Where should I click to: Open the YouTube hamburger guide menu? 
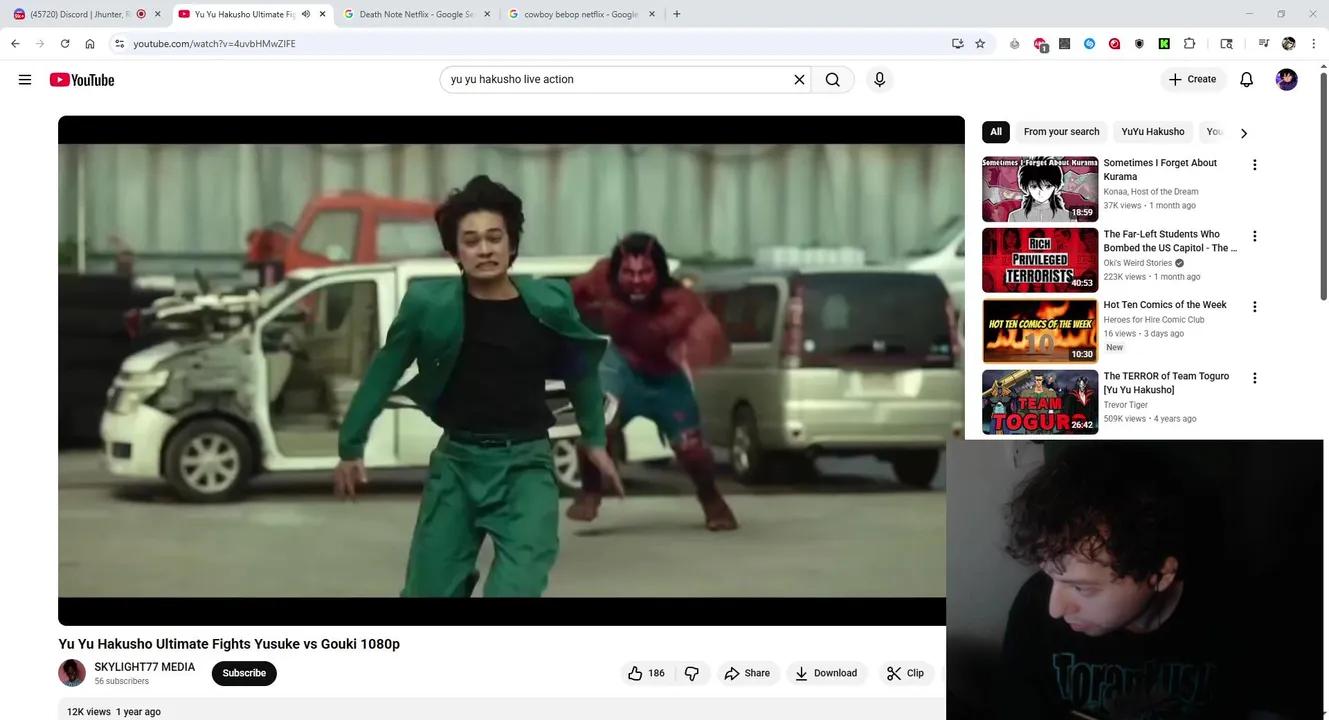[25, 80]
